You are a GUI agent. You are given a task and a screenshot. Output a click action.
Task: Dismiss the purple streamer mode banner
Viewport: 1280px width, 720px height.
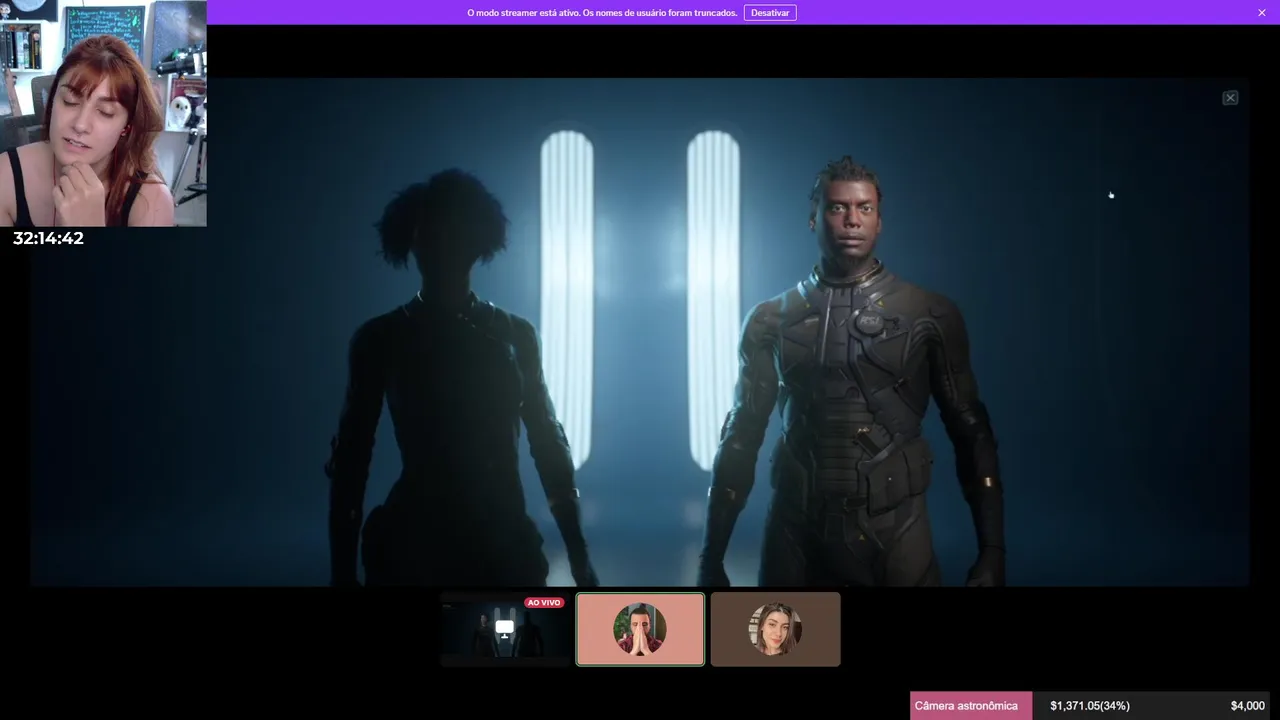tap(1262, 12)
